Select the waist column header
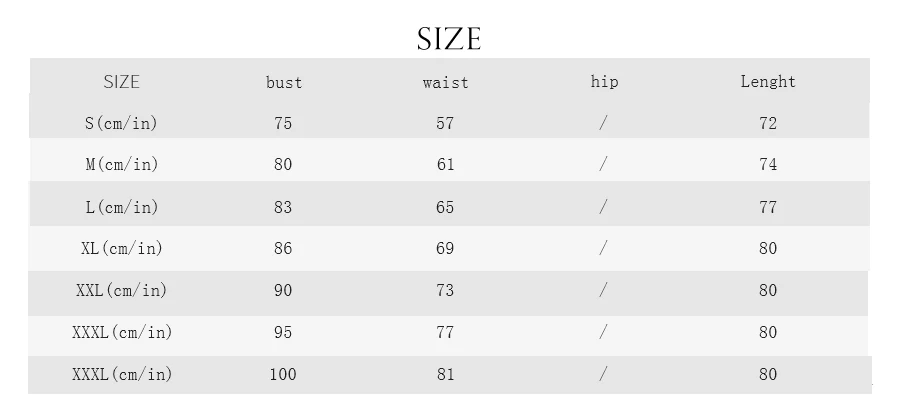The image size is (900, 413). (445, 83)
